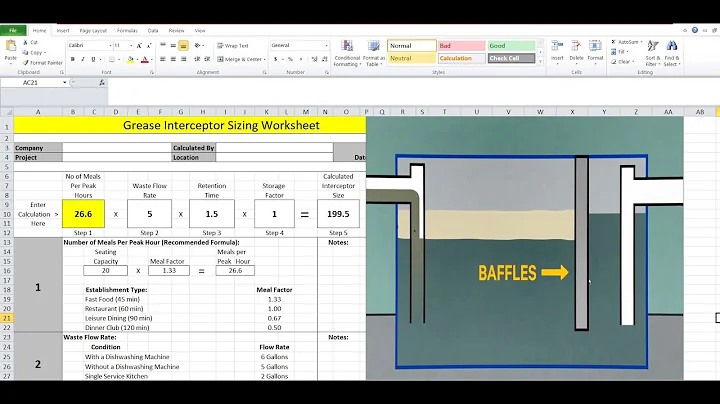Switch to the Review tab
This screenshot has width=720, height=404.
(x=176, y=31)
